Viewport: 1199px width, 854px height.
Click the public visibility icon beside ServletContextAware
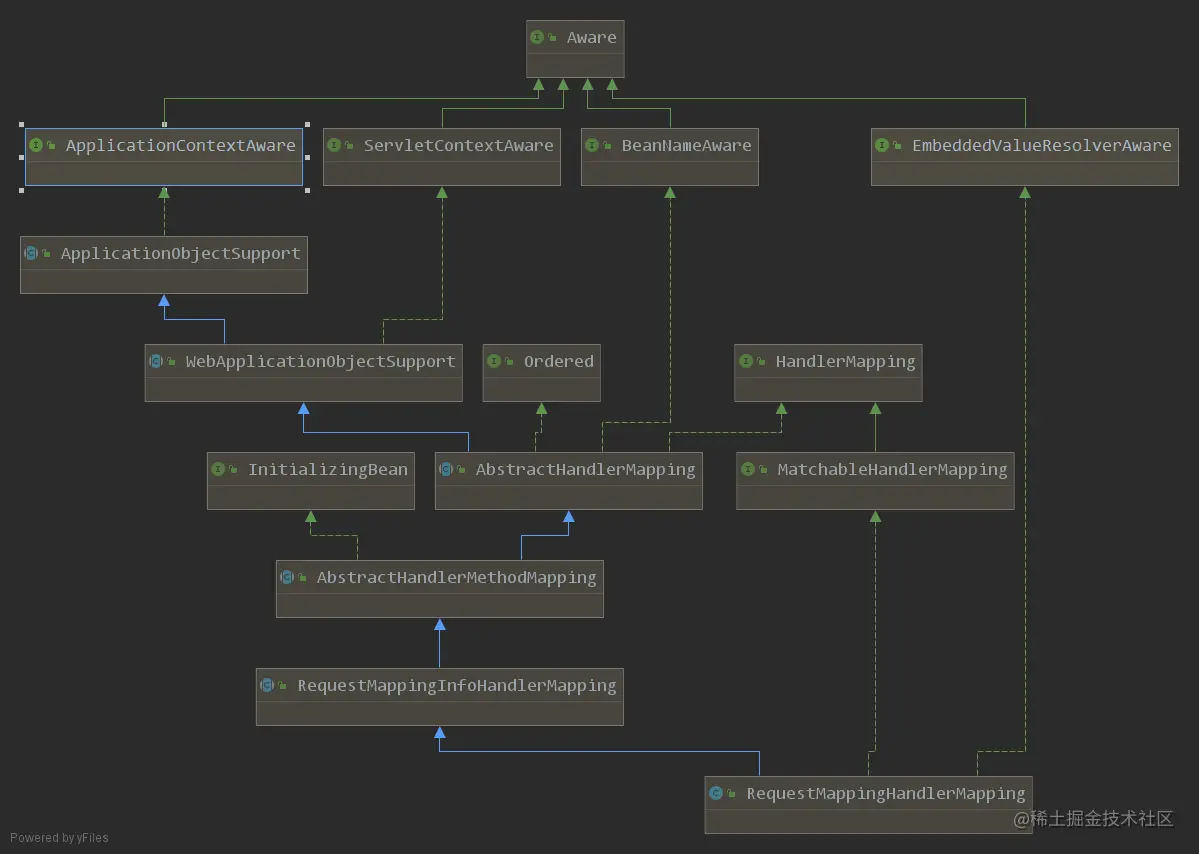click(349, 144)
